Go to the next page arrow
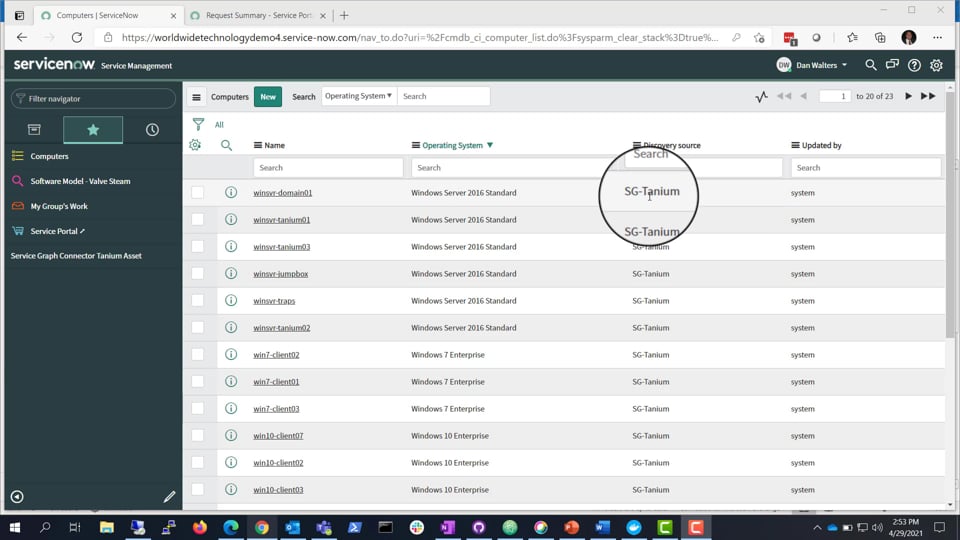Viewport: 960px width, 540px height. pos(909,96)
